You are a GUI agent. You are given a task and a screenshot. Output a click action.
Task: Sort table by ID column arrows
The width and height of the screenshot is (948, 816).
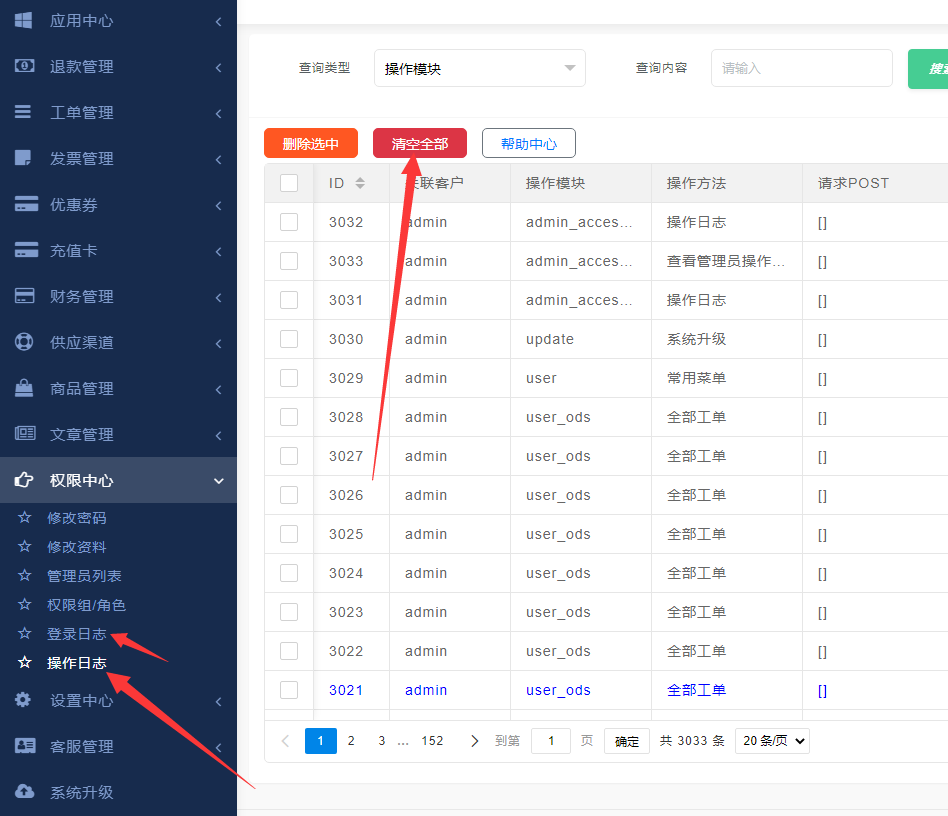tap(360, 183)
